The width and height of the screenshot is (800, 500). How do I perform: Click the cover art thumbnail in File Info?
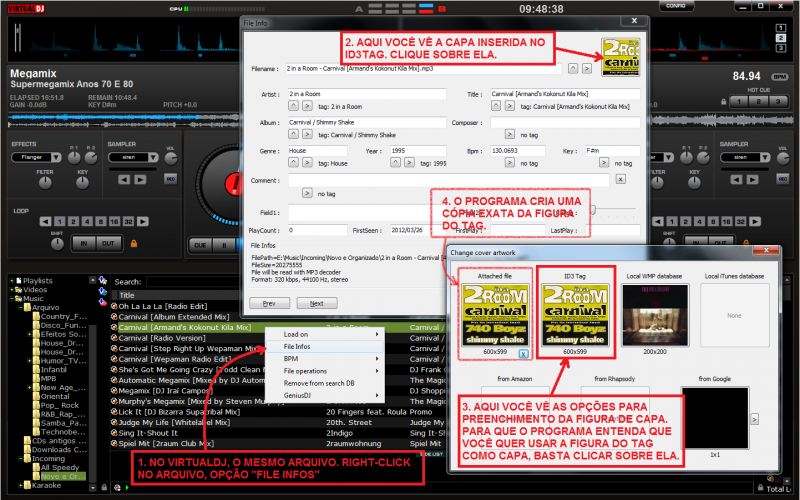click(620, 57)
